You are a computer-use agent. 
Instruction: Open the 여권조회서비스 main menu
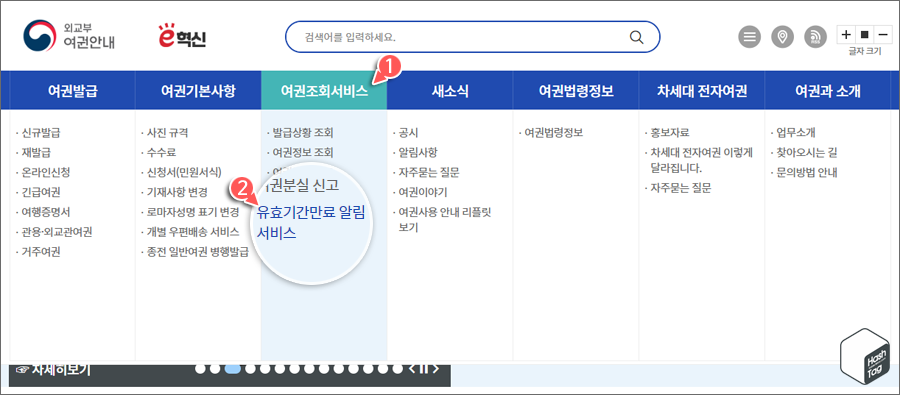tap(324, 91)
